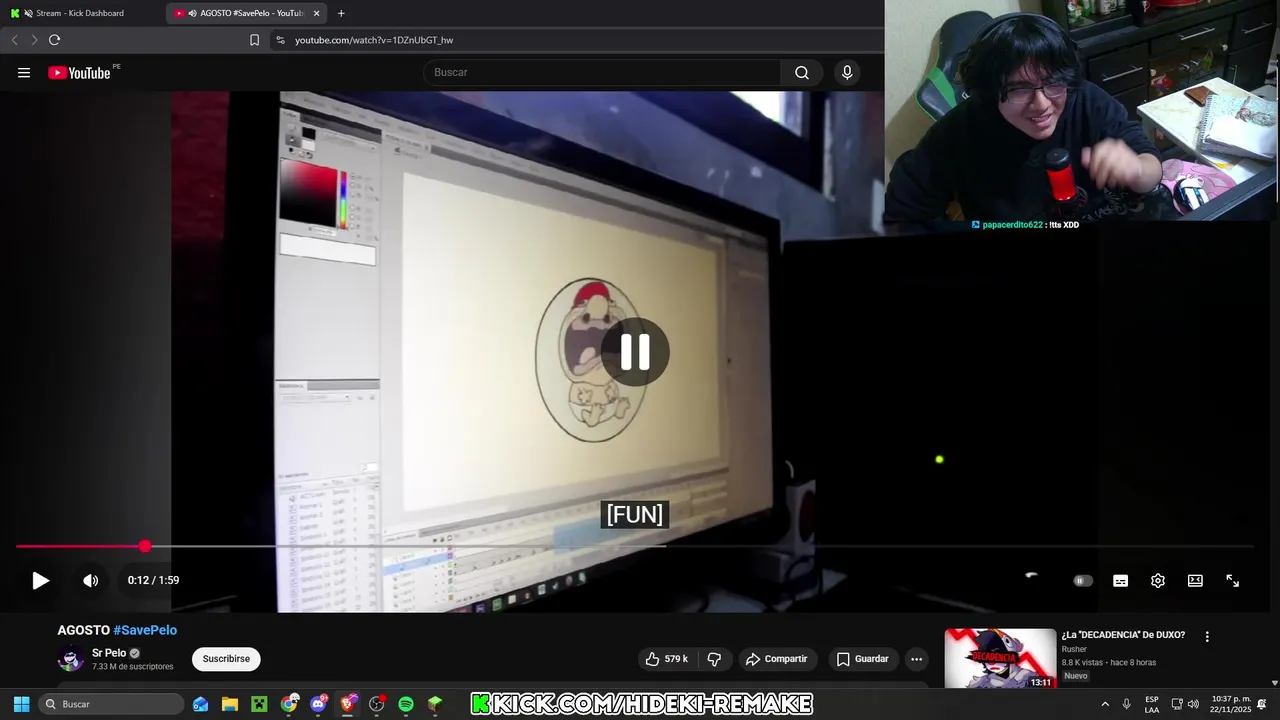This screenshot has height=720, width=1280.
Task: Open OBS Studio from taskbar
Action: click(377, 704)
